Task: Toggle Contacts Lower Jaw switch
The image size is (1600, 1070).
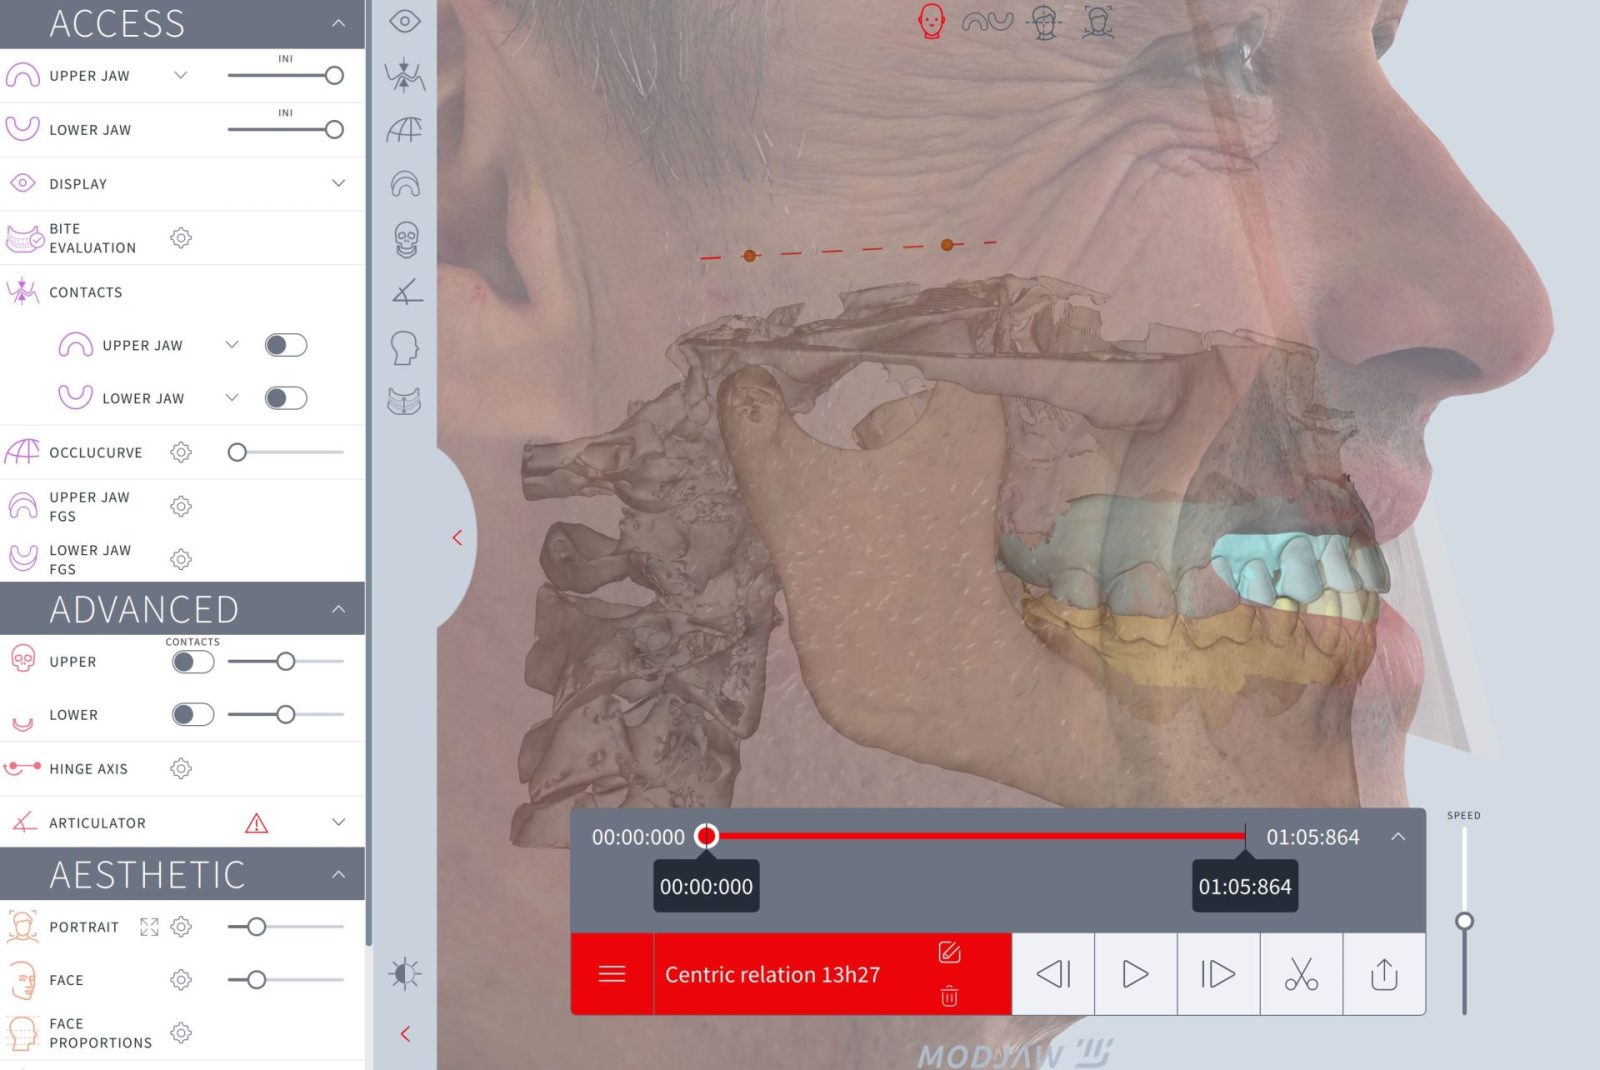Action: click(x=285, y=398)
